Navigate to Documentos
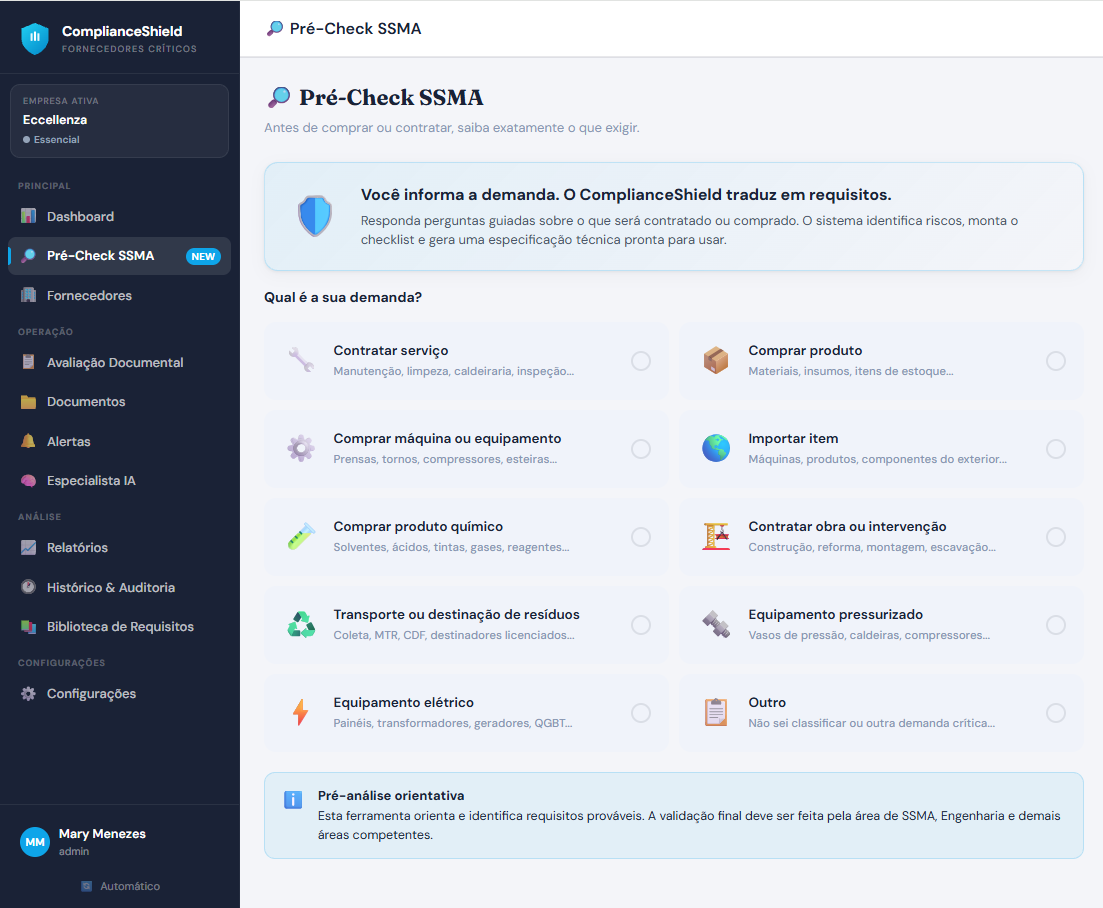Screen dimensions: 1103x908 [x=120, y=402]
